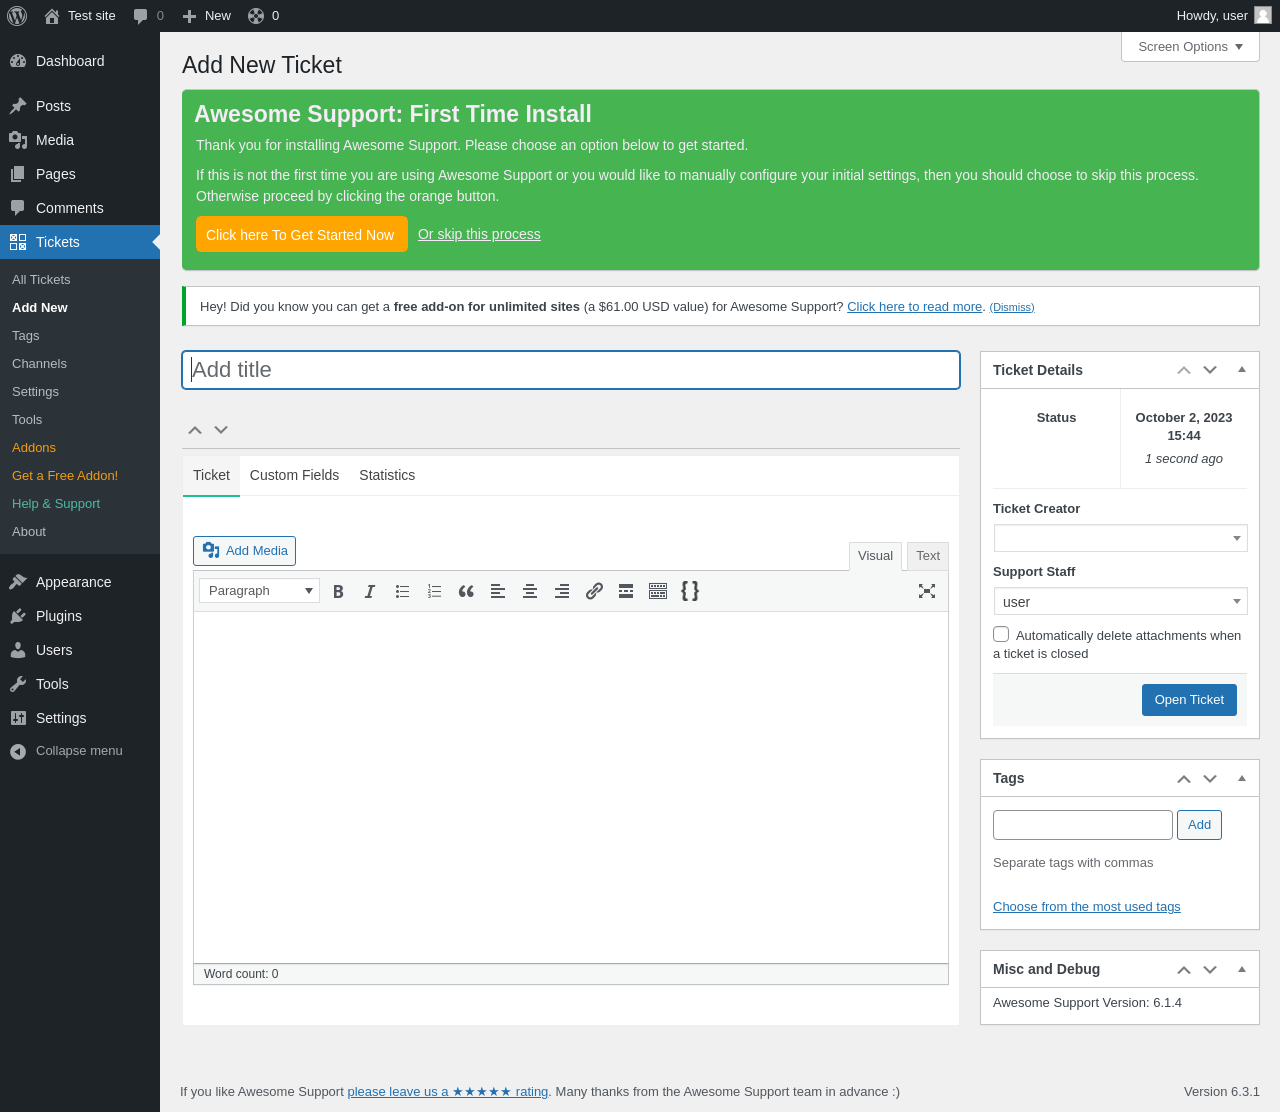
Task: Insert or edit link
Action: 594,591
